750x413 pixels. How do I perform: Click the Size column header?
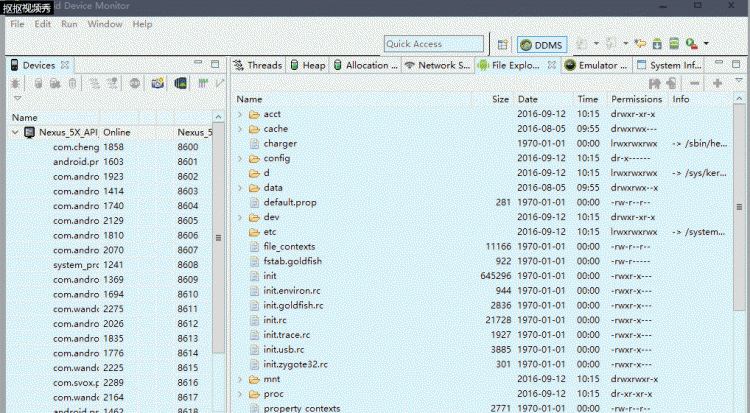[x=493, y=99]
